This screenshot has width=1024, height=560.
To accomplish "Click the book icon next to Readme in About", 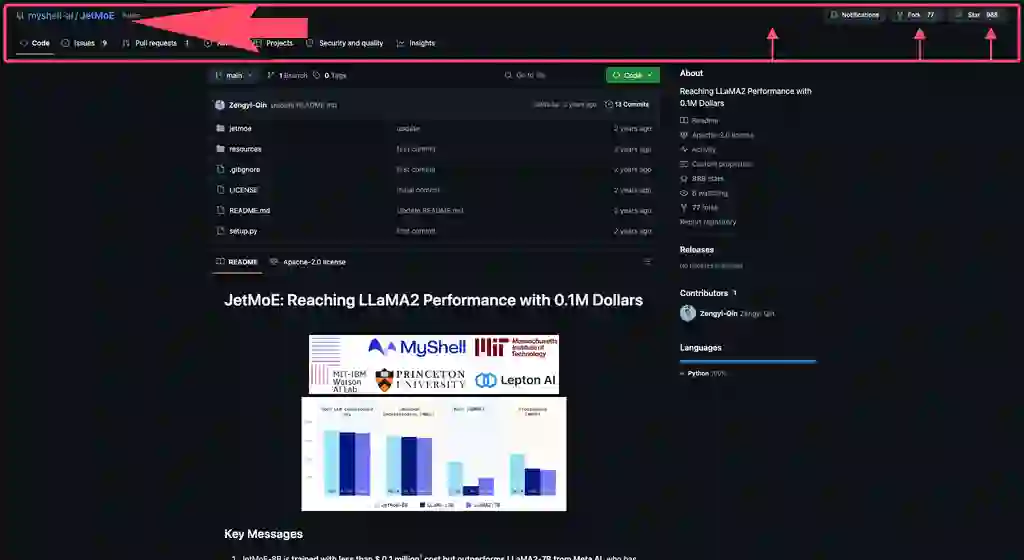I will tap(684, 121).
